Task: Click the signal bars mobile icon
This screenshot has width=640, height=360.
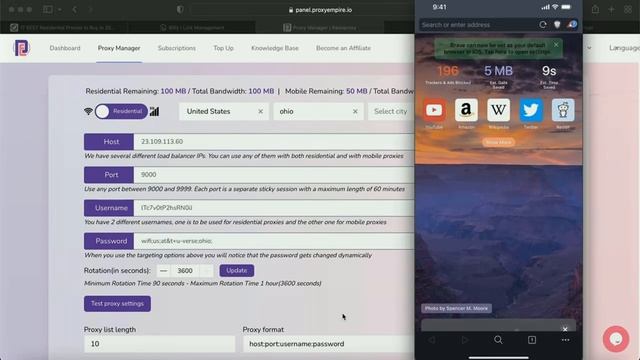Action: 154,111
